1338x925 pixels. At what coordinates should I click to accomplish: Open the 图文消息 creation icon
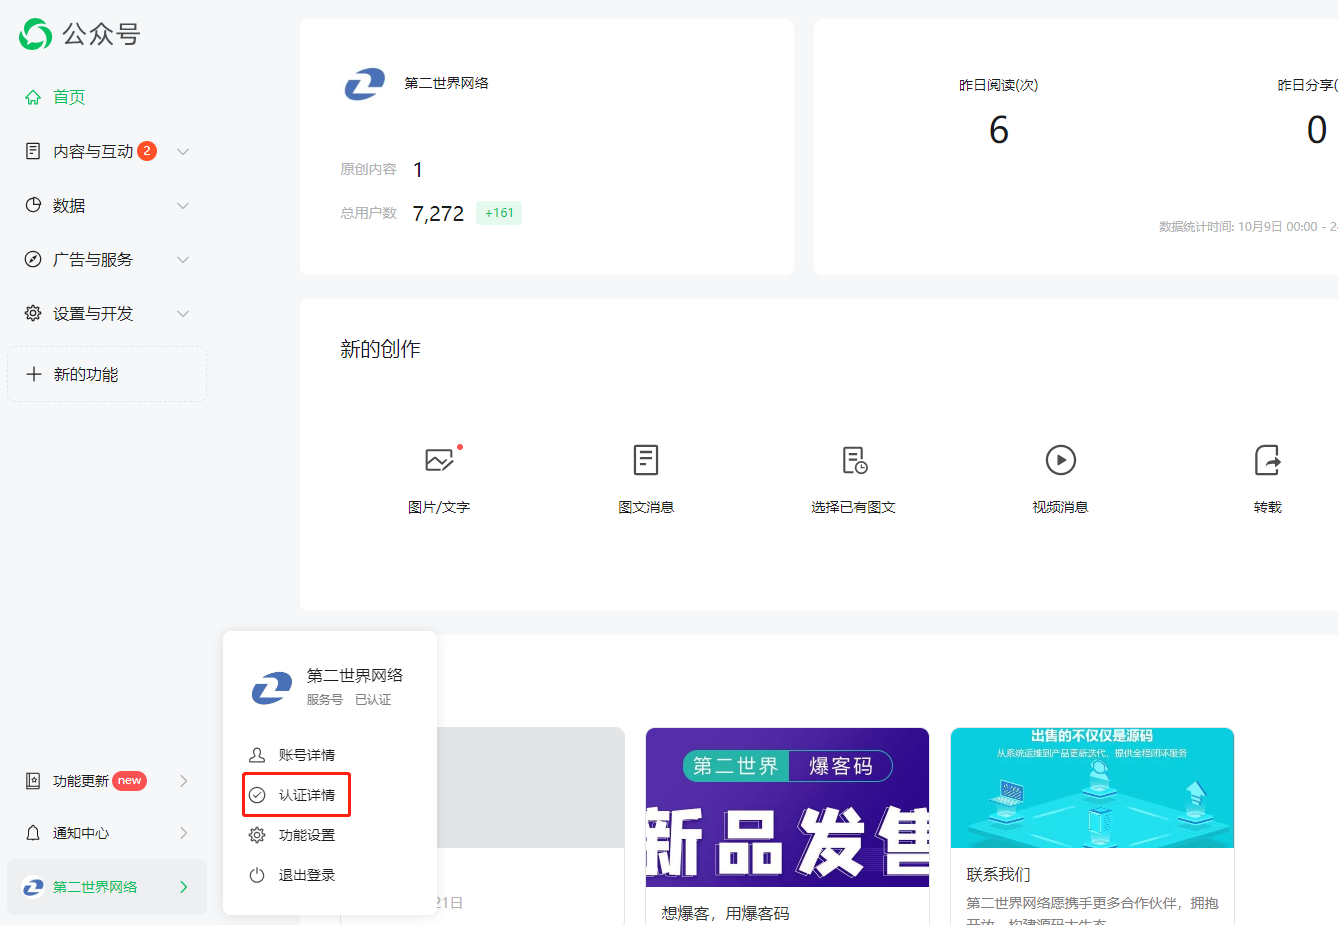[x=646, y=460]
